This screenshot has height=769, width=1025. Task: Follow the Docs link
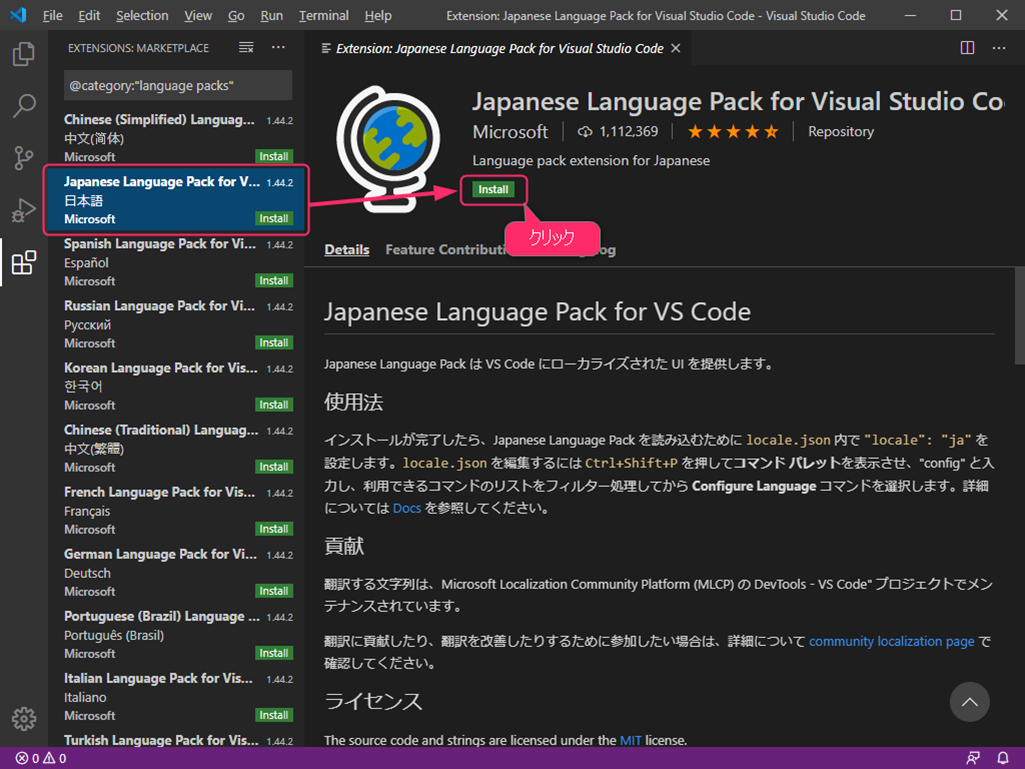click(x=407, y=508)
